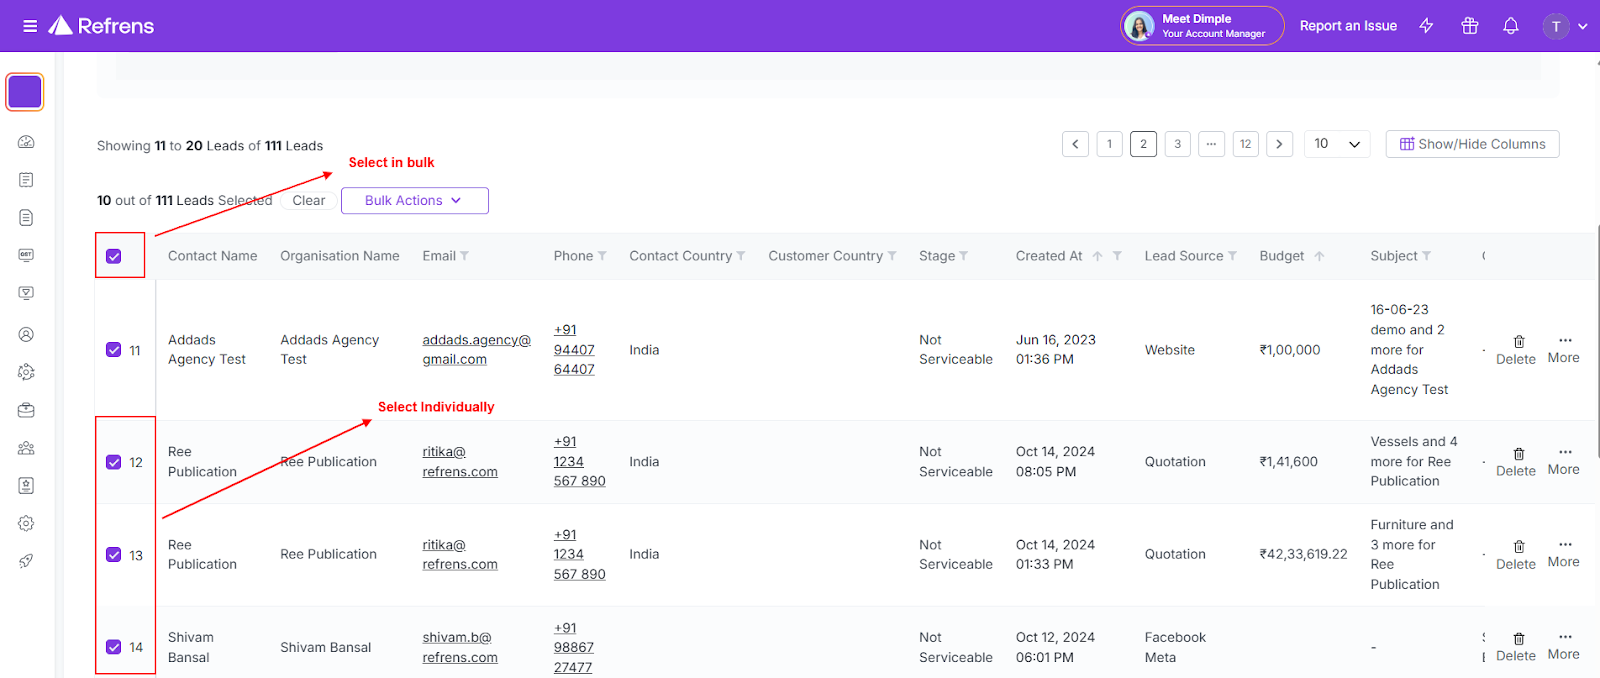Open More for lead row 13
Image resolution: width=1600 pixels, height=678 pixels.
[x=1564, y=553]
